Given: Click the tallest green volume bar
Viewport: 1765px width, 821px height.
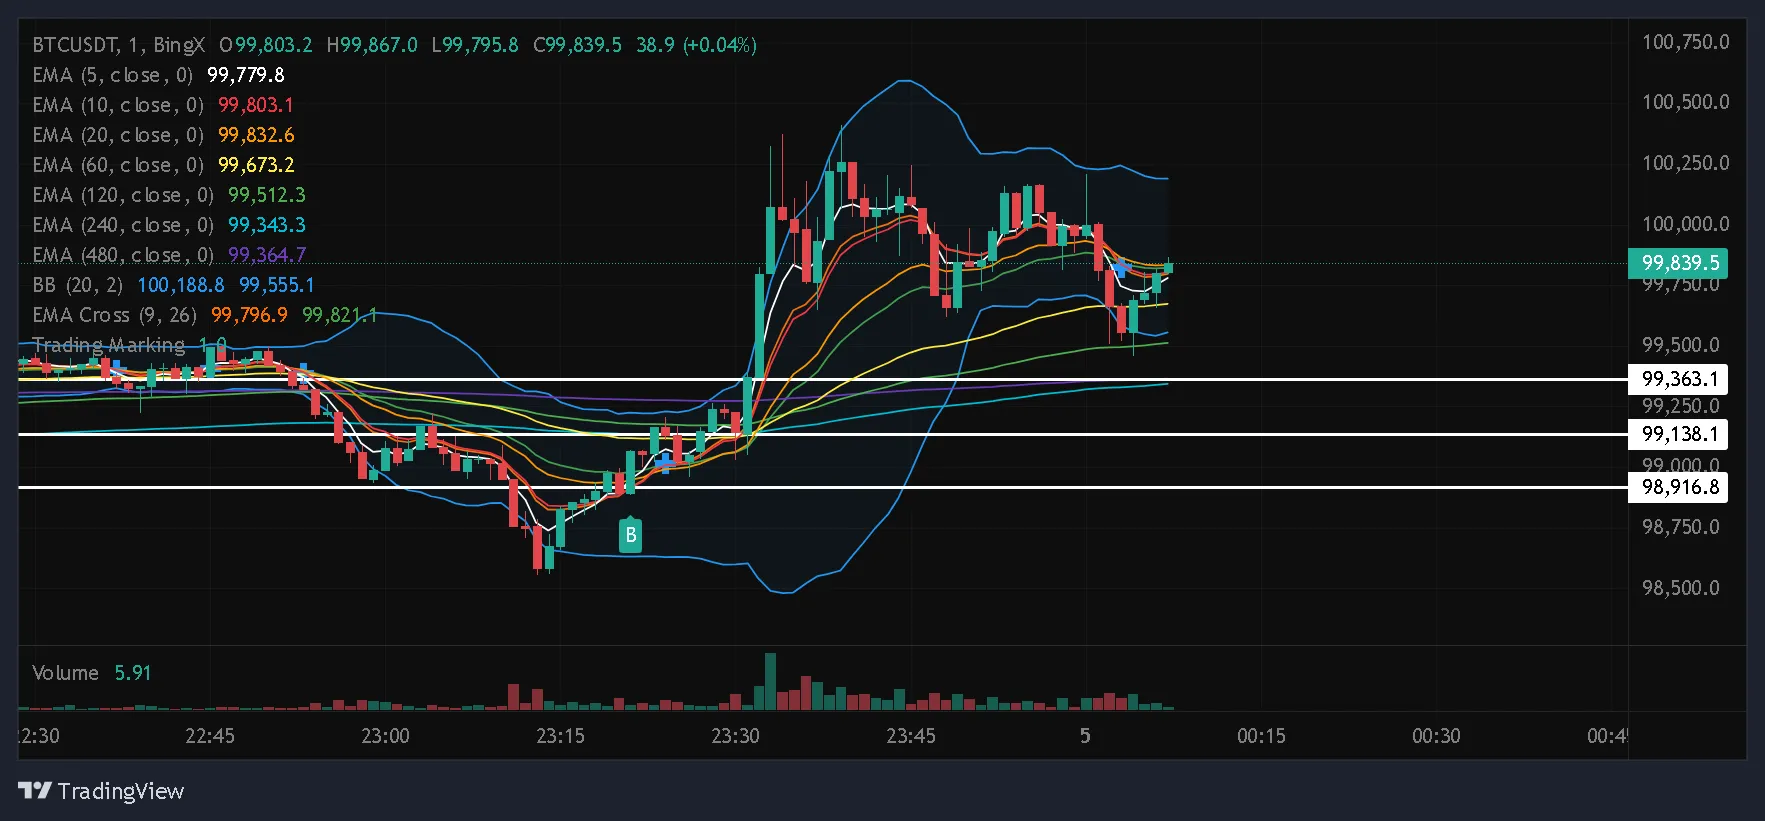Looking at the screenshot, I should point(770,681).
